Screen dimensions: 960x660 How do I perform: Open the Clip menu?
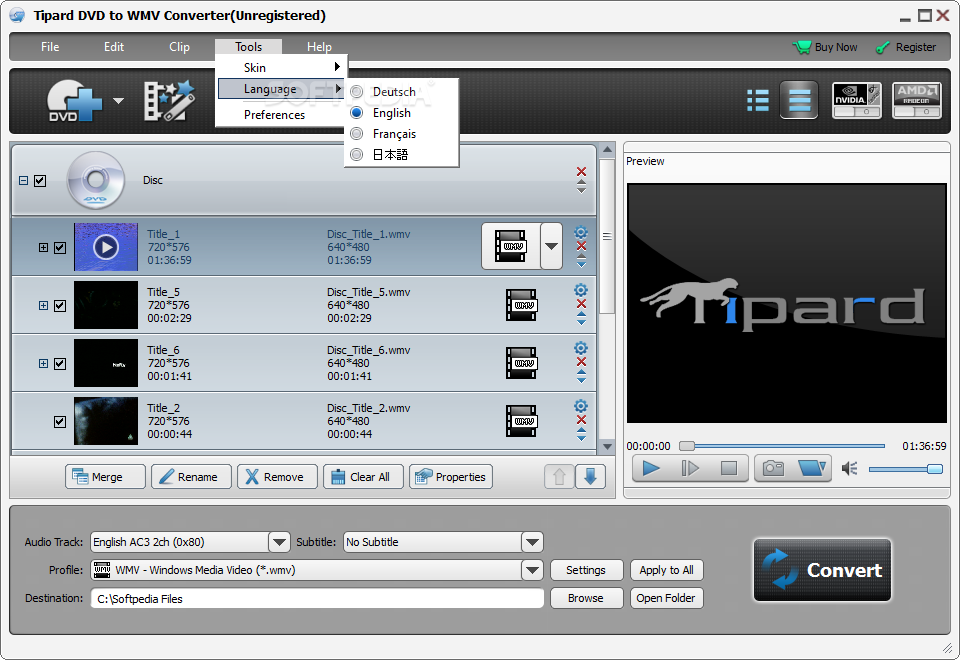click(179, 47)
